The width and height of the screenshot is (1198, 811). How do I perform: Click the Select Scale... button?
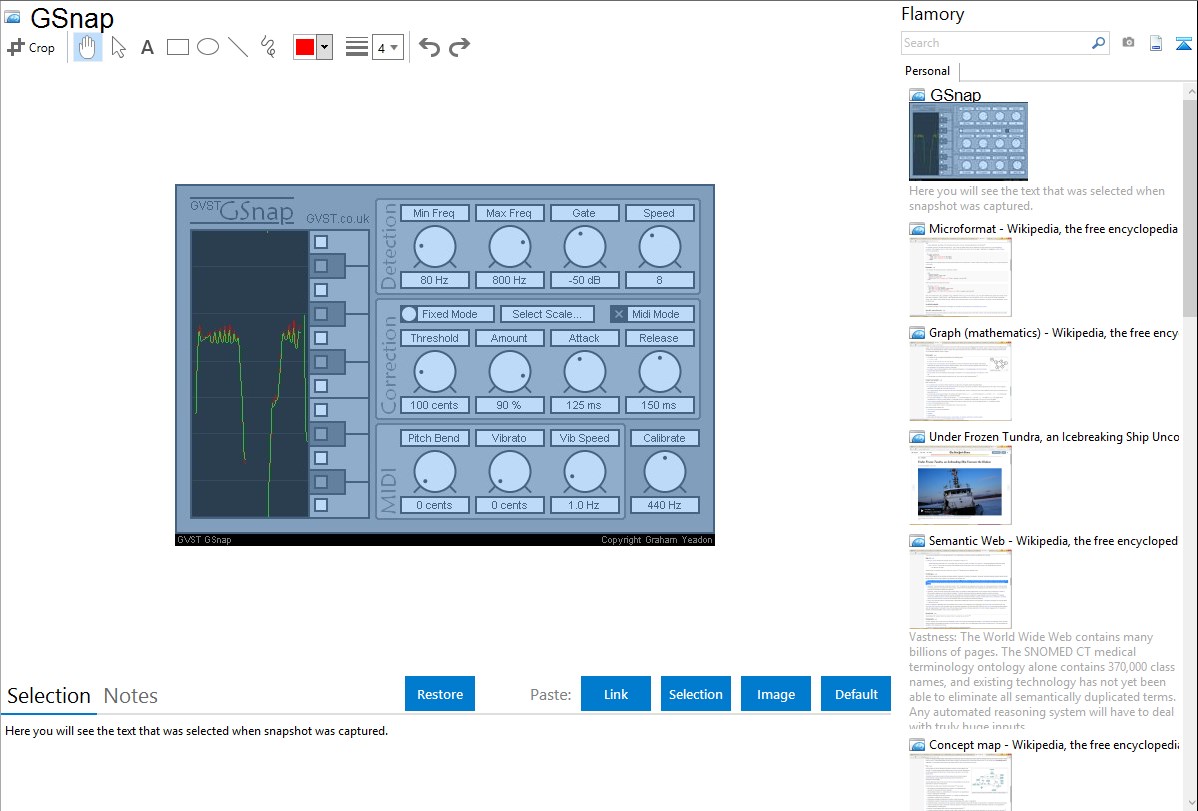point(547,314)
